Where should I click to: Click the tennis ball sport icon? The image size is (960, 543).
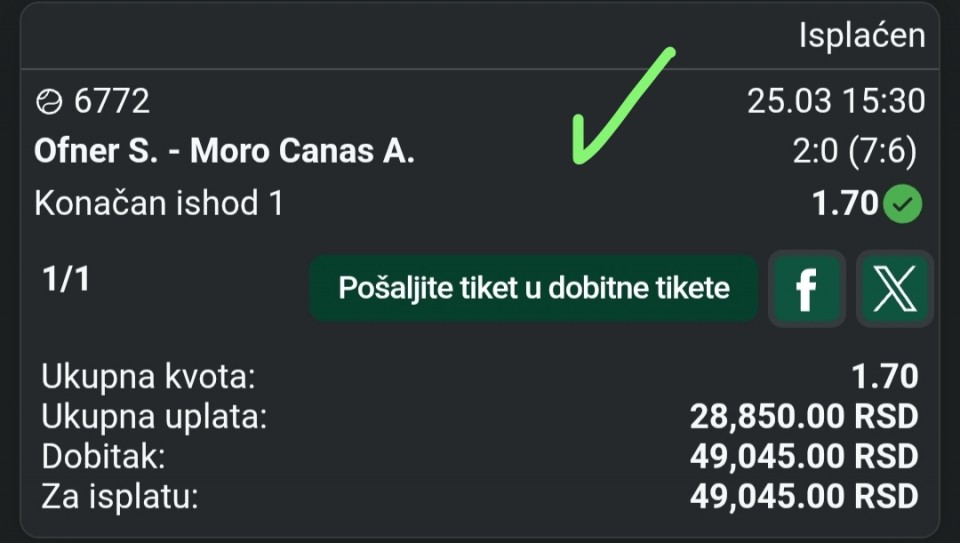(47, 101)
